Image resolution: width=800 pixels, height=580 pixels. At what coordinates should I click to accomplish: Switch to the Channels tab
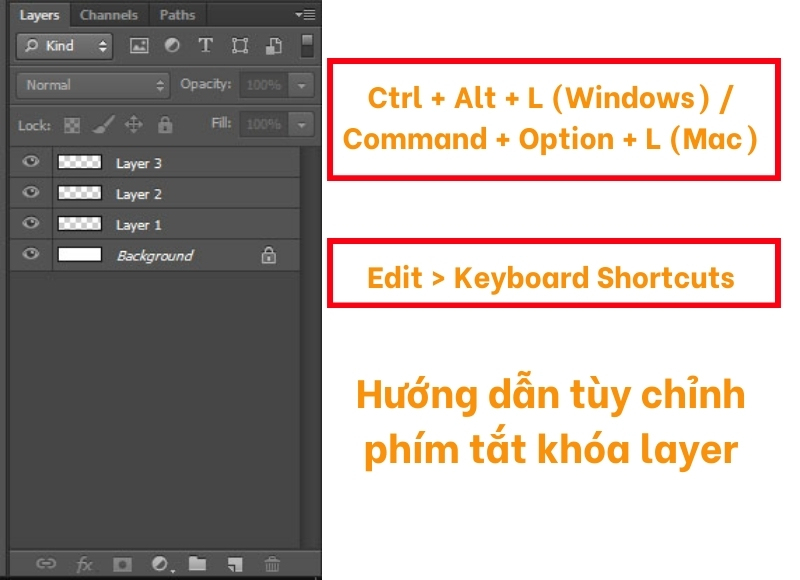tap(109, 15)
